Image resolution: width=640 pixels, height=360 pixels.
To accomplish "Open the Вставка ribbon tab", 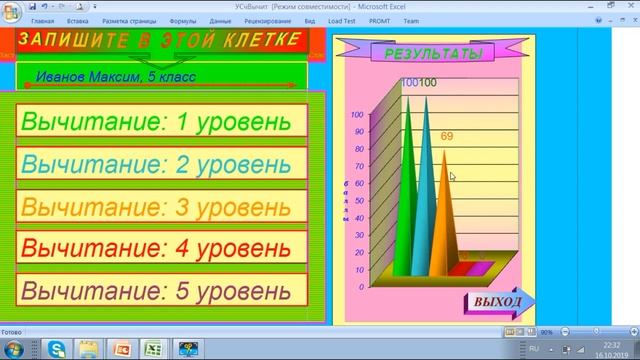I will 78,21.
